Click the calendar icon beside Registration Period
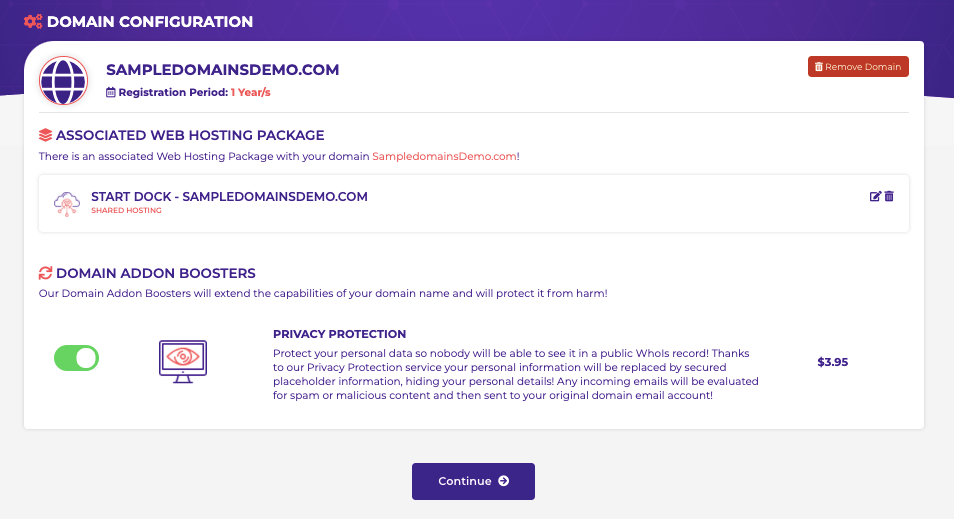954x519 pixels. [111, 92]
